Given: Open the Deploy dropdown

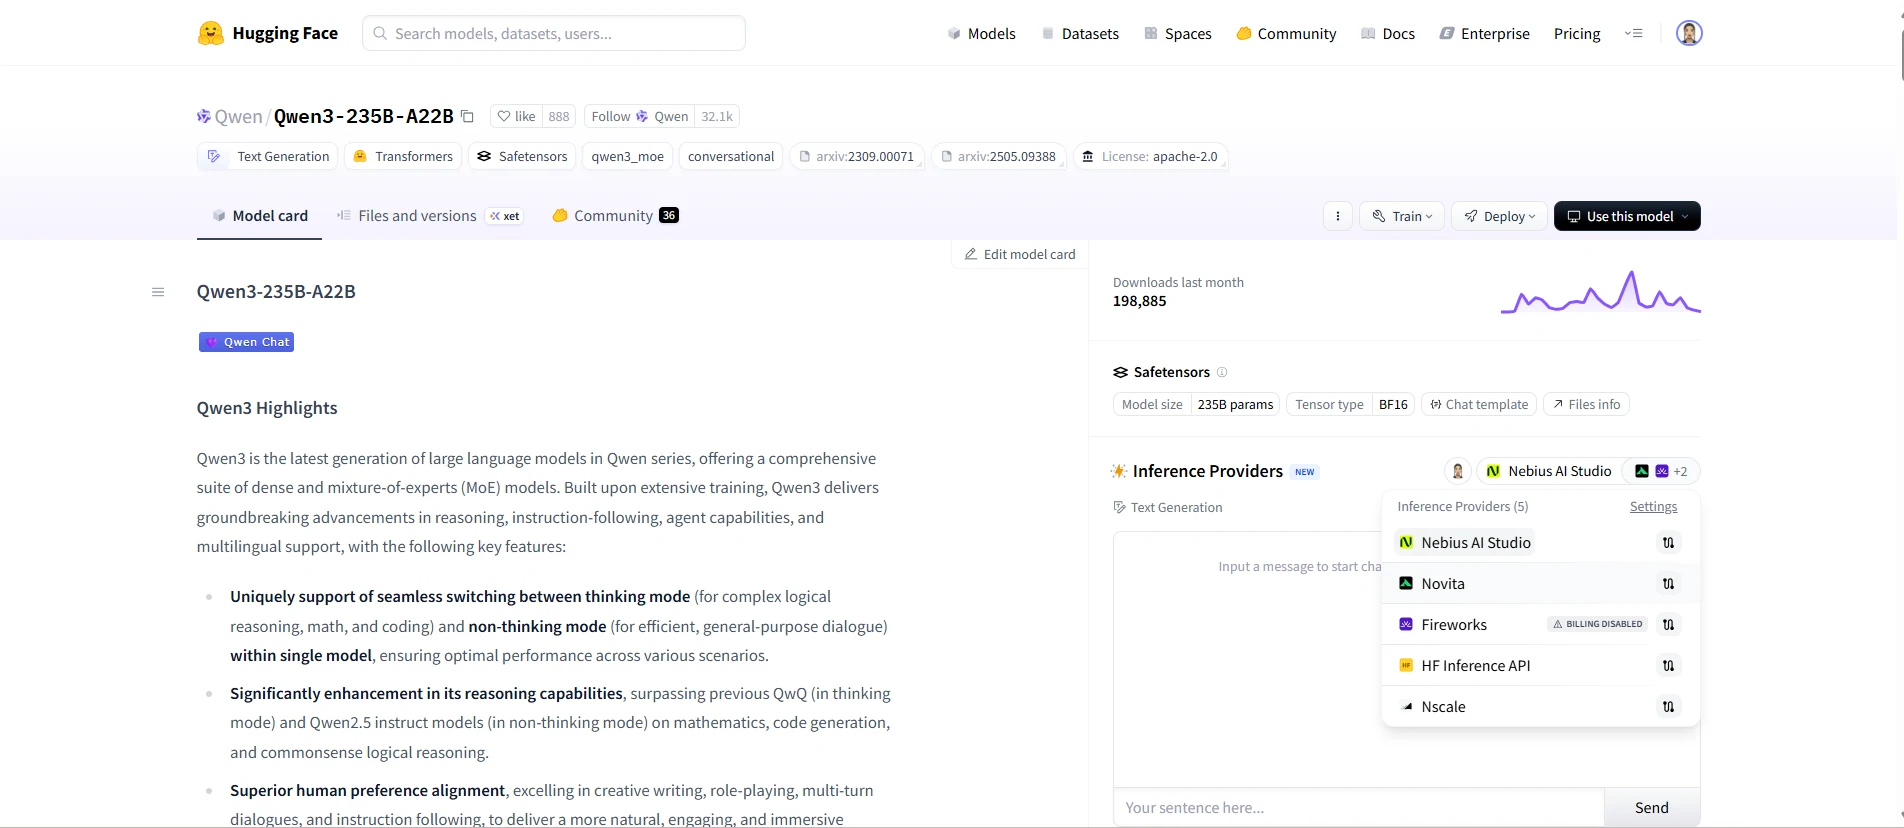Looking at the screenshot, I should pos(1499,216).
